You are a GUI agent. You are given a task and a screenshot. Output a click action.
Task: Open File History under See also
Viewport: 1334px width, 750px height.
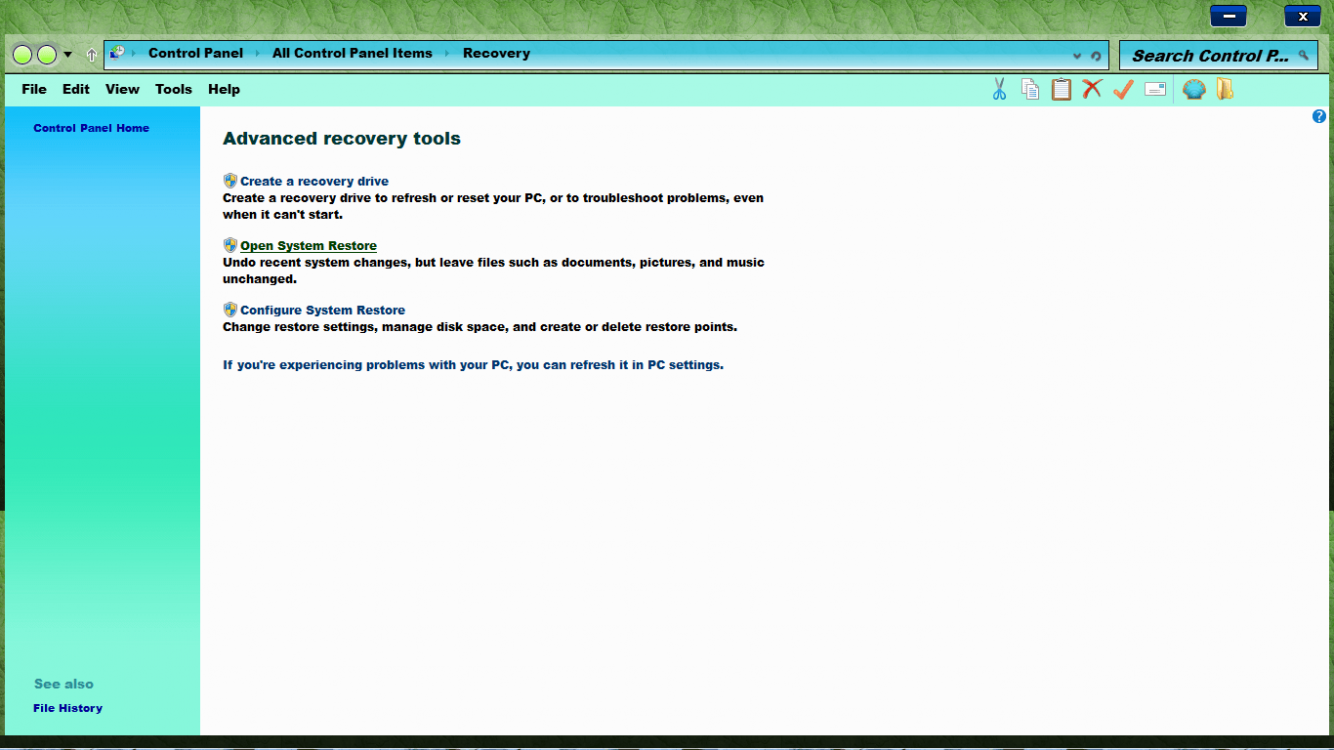(68, 708)
